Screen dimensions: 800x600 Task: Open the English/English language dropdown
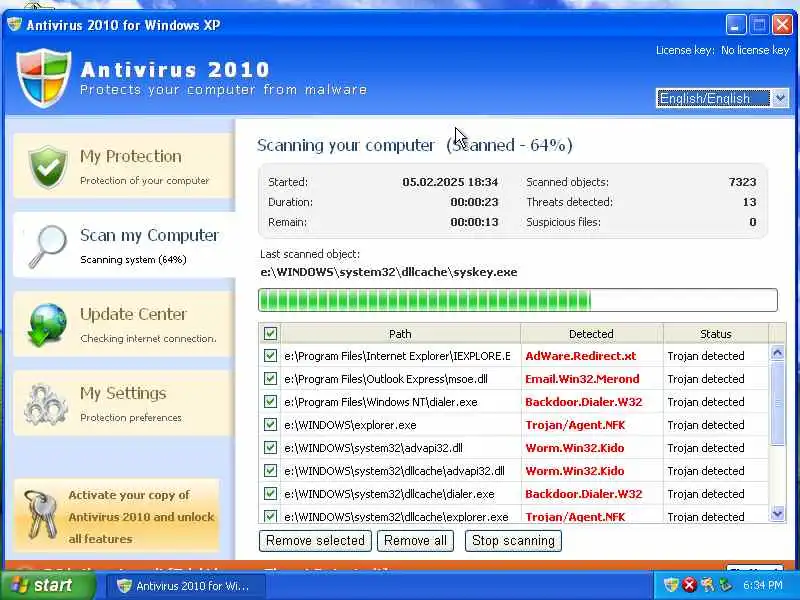tap(722, 98)
